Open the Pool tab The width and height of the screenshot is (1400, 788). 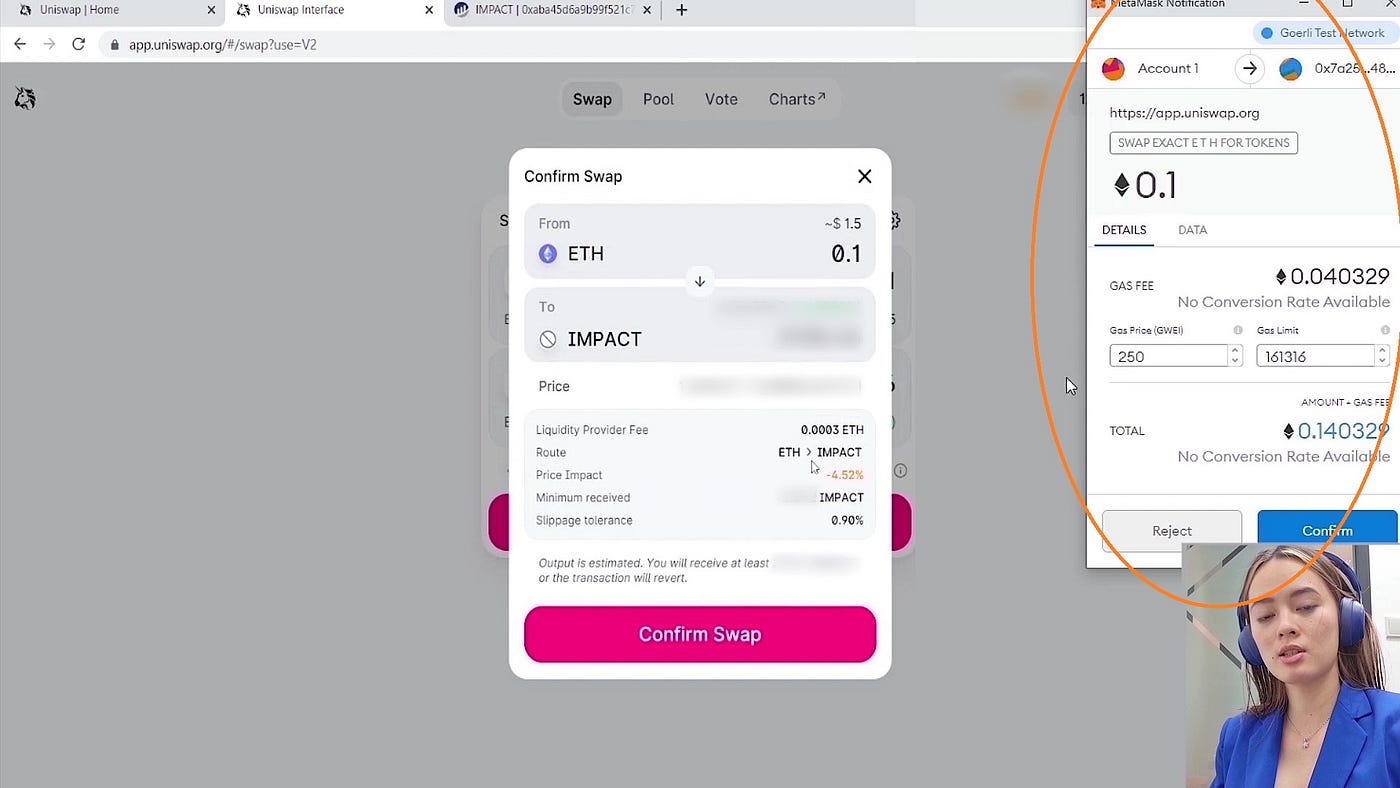658,99
